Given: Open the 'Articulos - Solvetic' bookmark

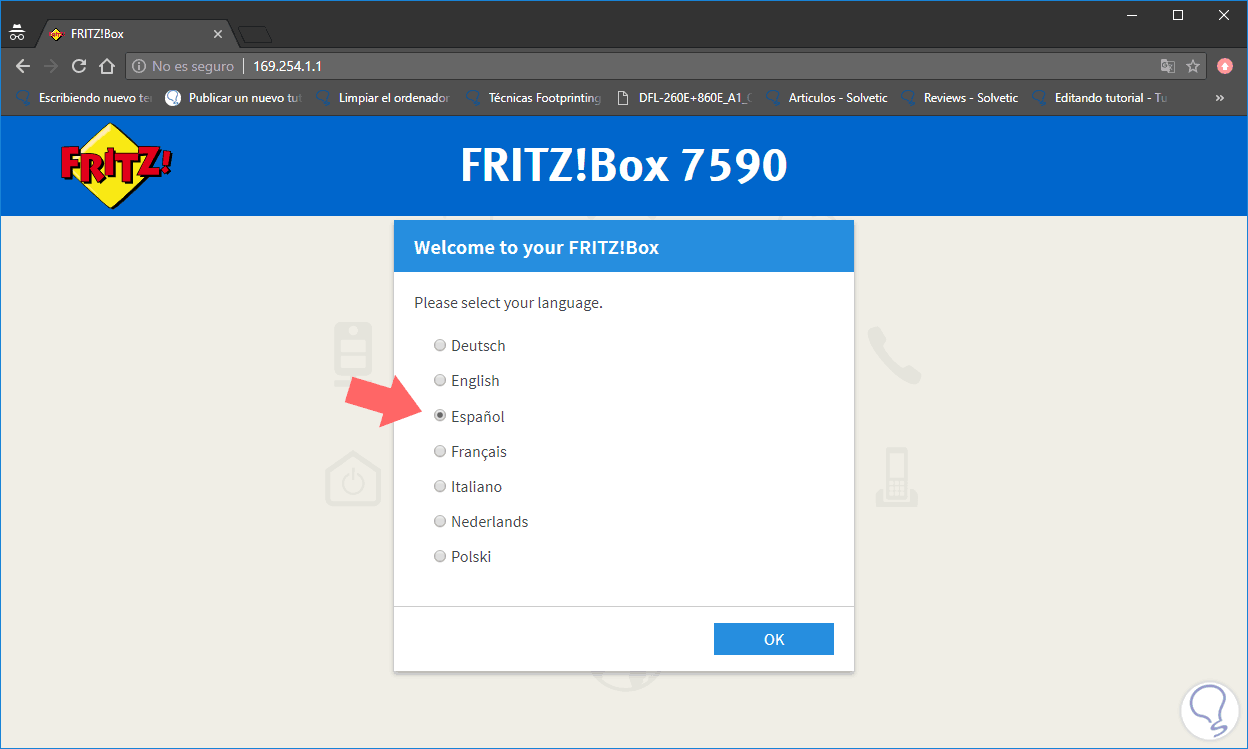Looking at the screenshot, I should click(x=827, y=98).
